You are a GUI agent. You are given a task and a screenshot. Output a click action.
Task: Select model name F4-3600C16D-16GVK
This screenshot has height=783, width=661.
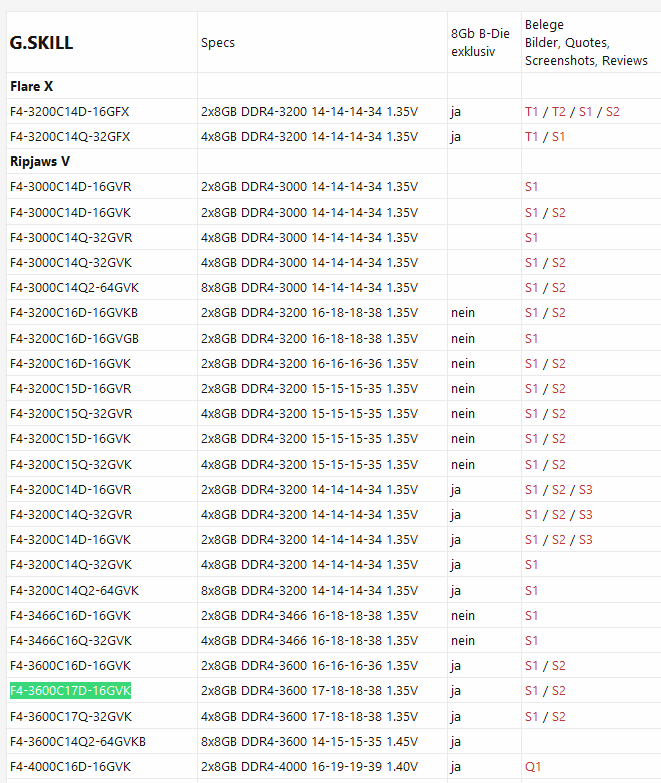click(70, 665)
